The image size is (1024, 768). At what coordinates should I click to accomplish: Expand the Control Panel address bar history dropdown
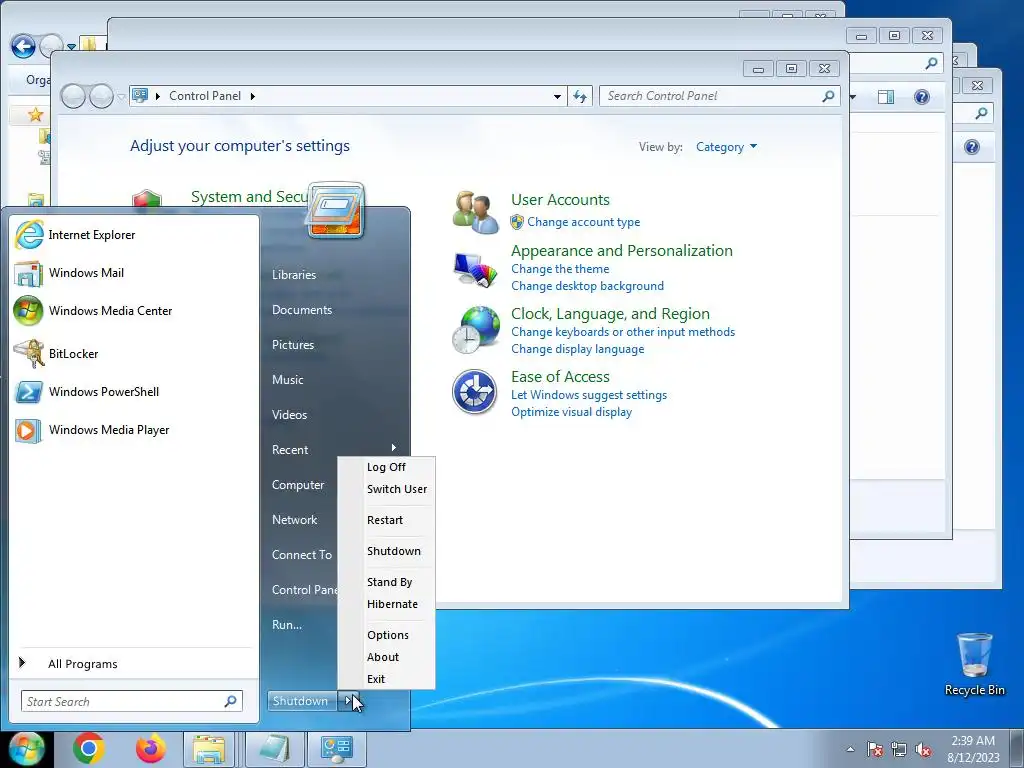click(557, 97)
